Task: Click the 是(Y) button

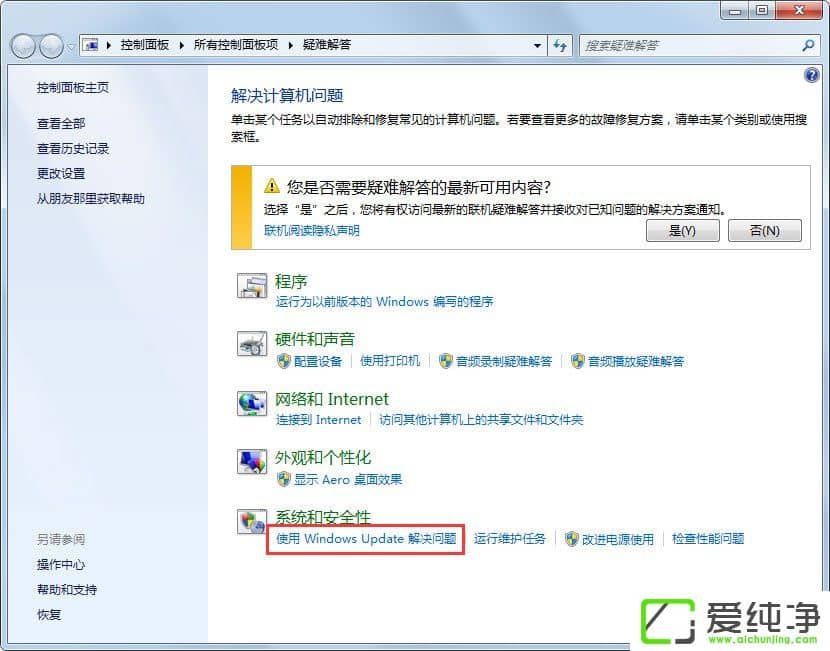Action: tap(683, 230)
